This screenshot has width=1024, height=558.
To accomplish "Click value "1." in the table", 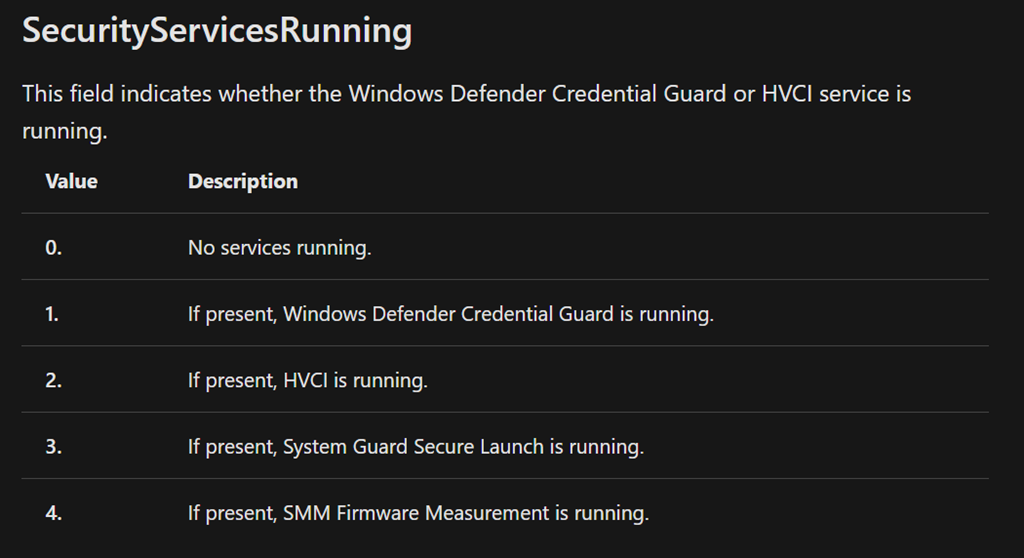I will [53, 313].
